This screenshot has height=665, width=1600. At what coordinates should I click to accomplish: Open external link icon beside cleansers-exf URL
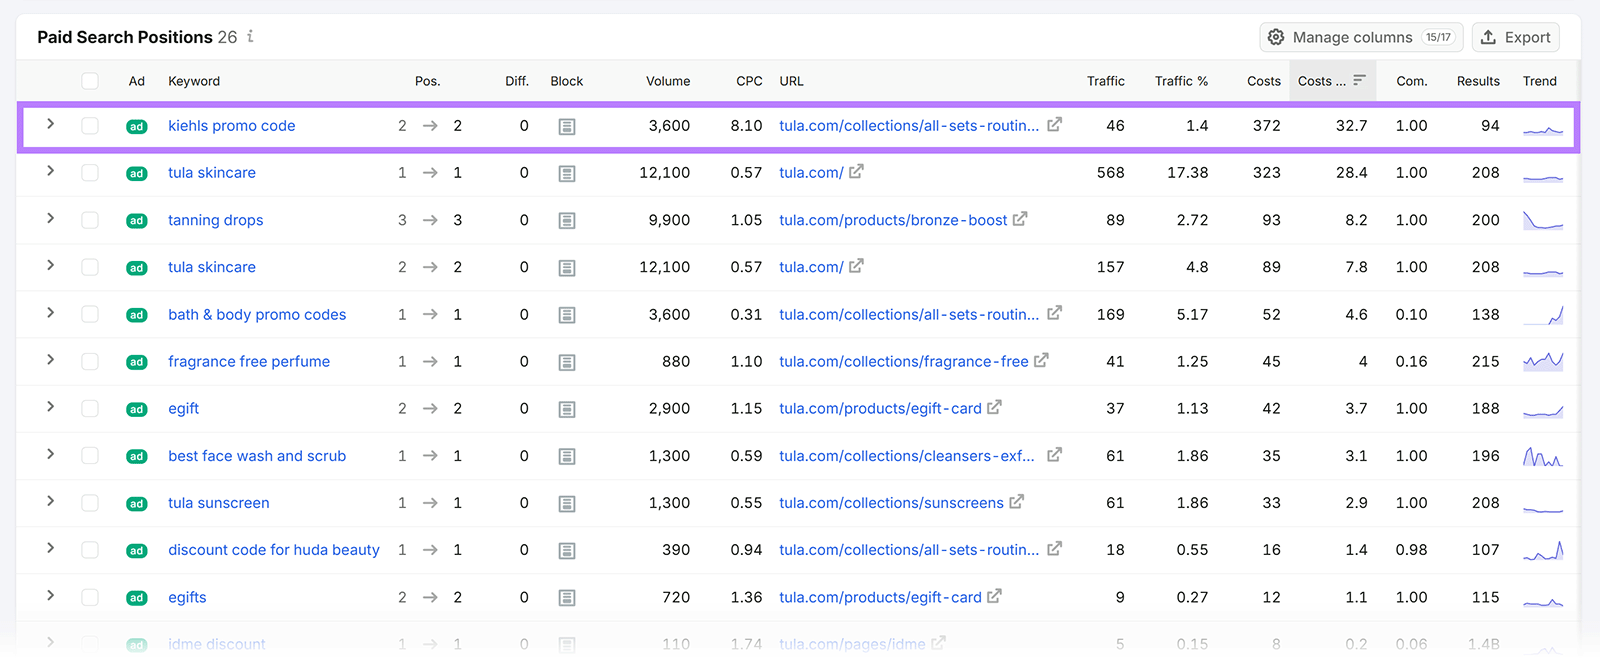(x=1054, y=455)
